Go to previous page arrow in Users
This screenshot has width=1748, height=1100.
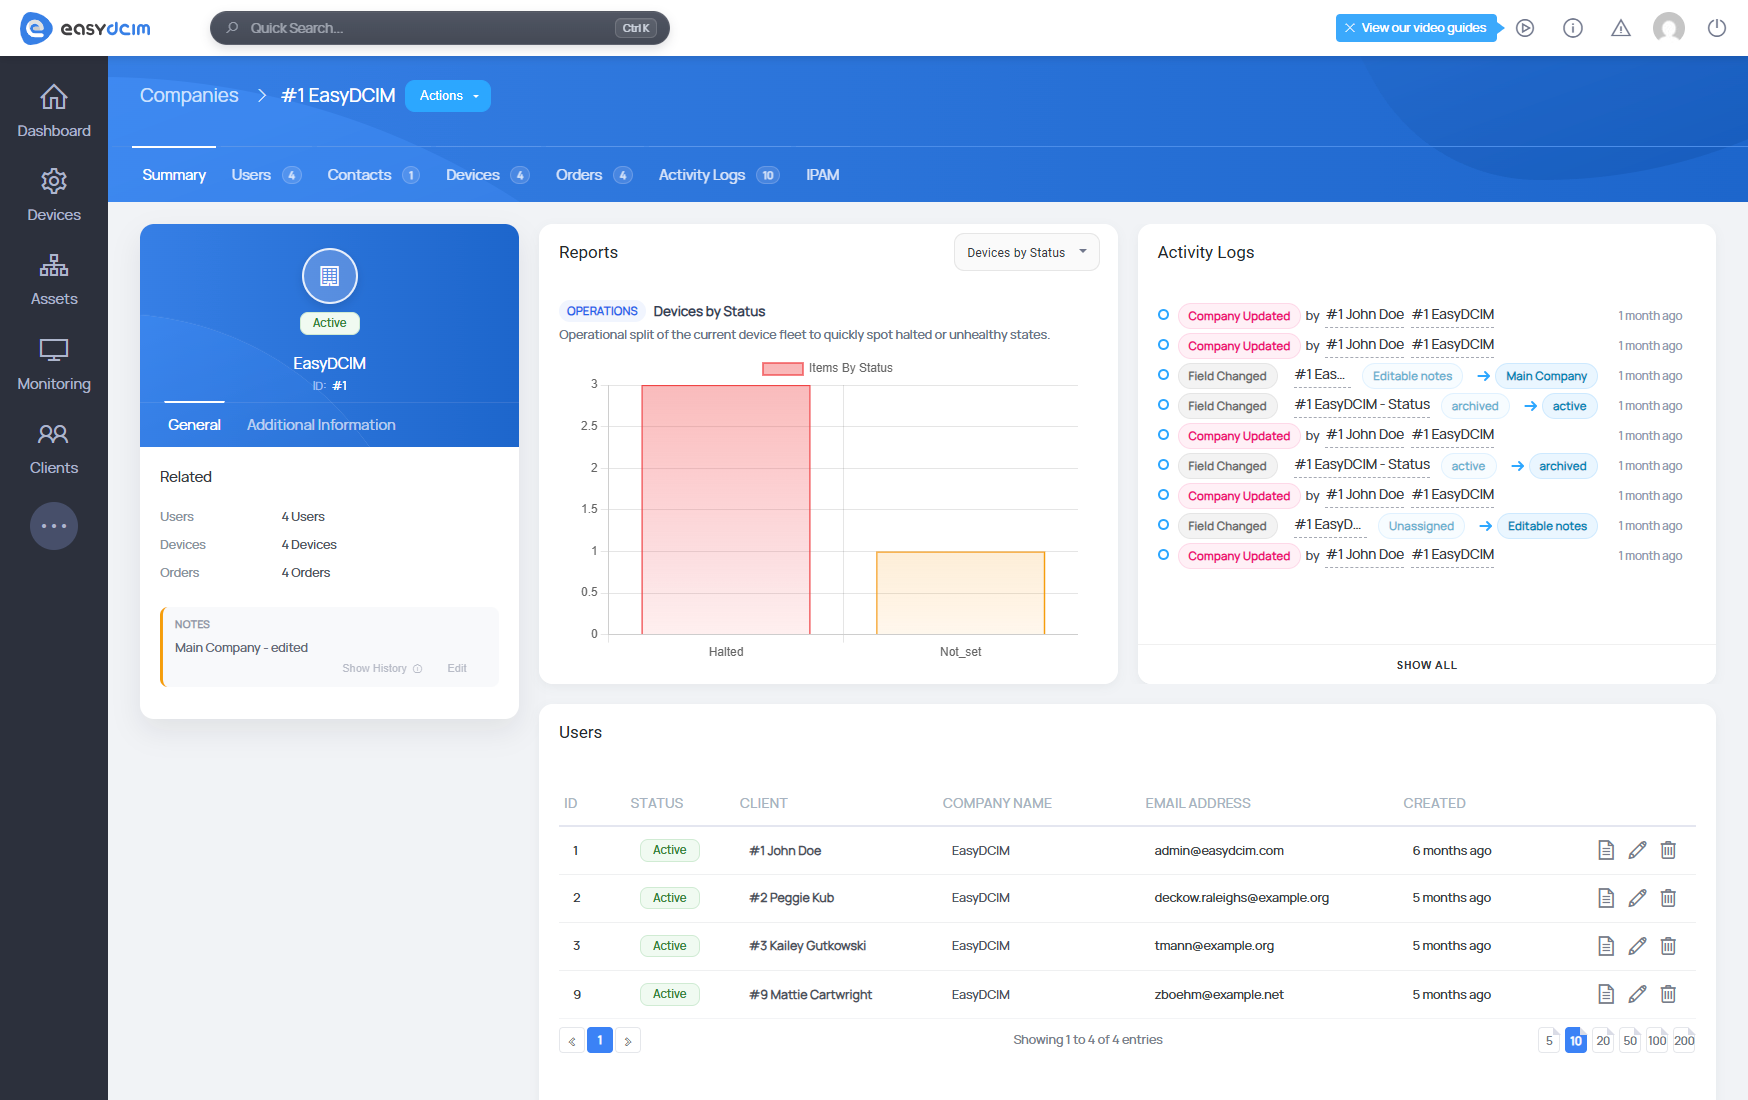tap(572, 1041)
